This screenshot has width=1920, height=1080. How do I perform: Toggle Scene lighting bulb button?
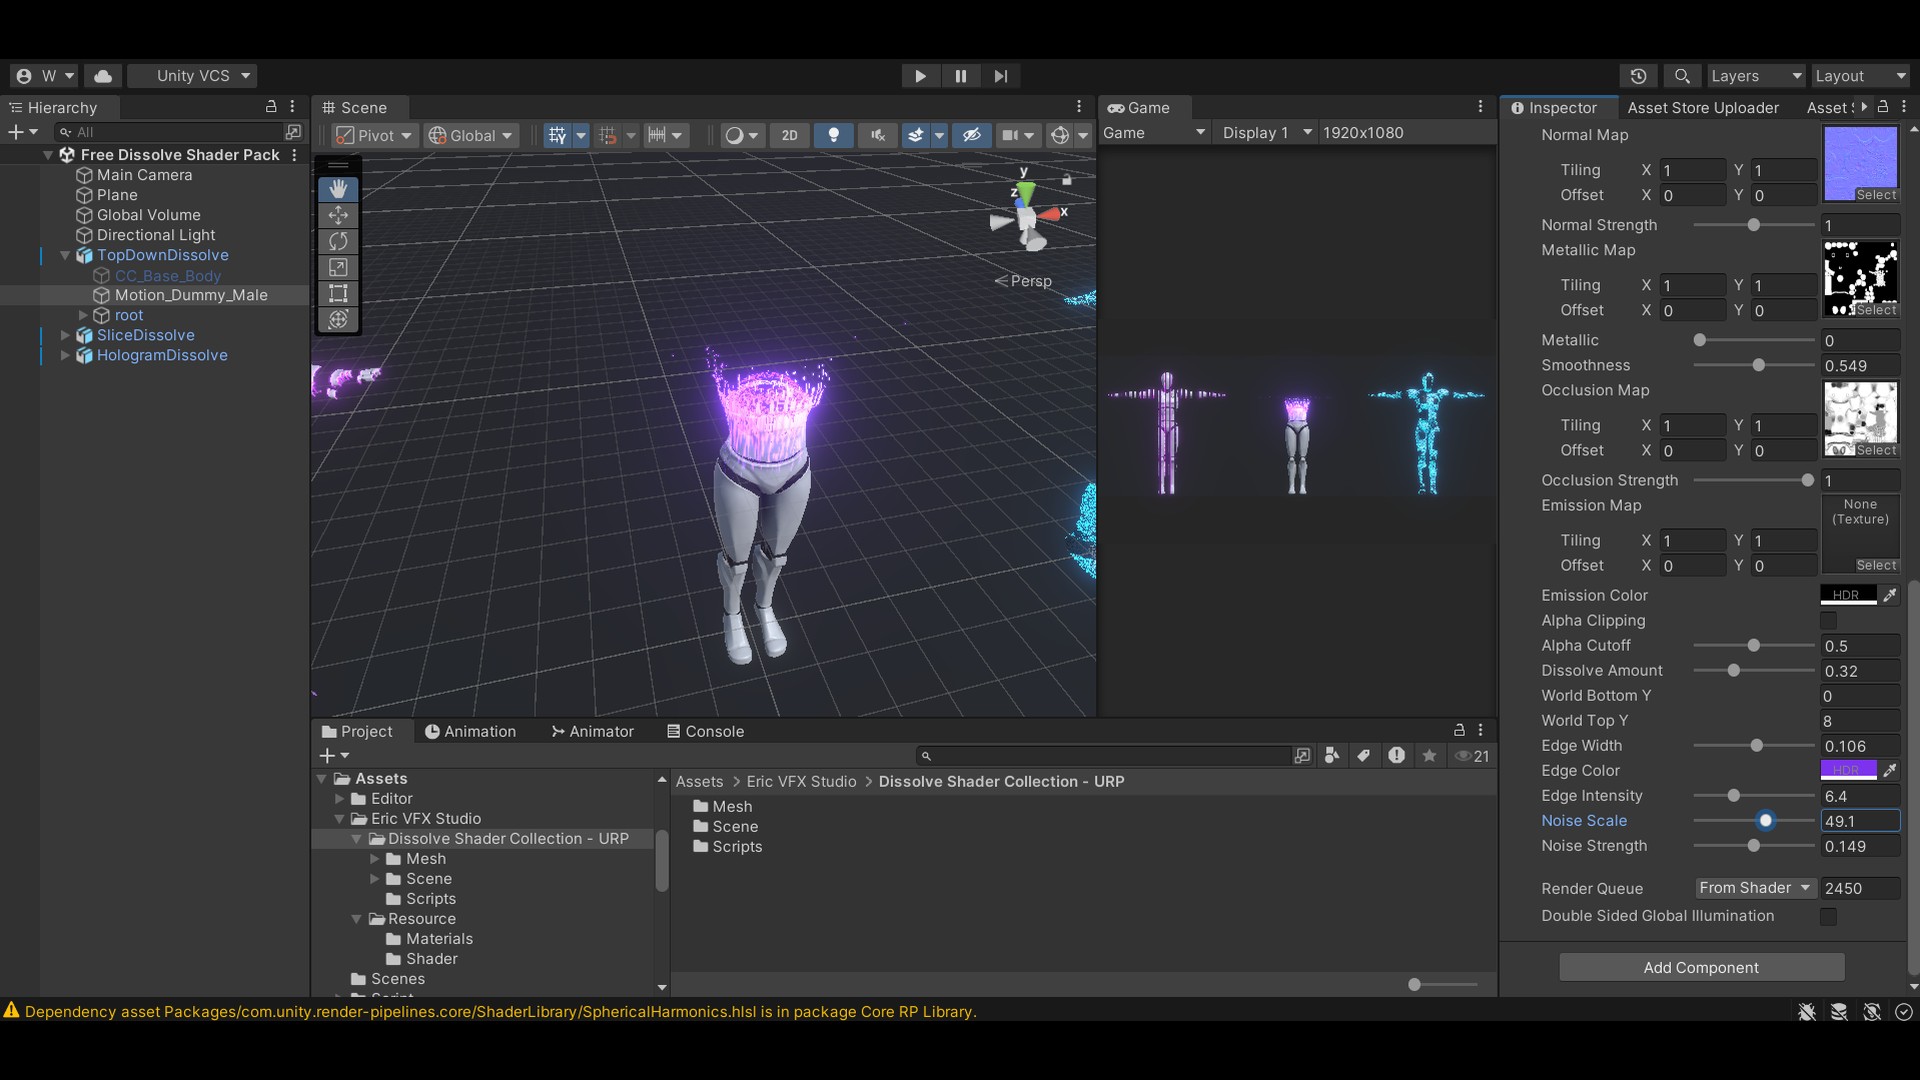click(x=833, y=136)
